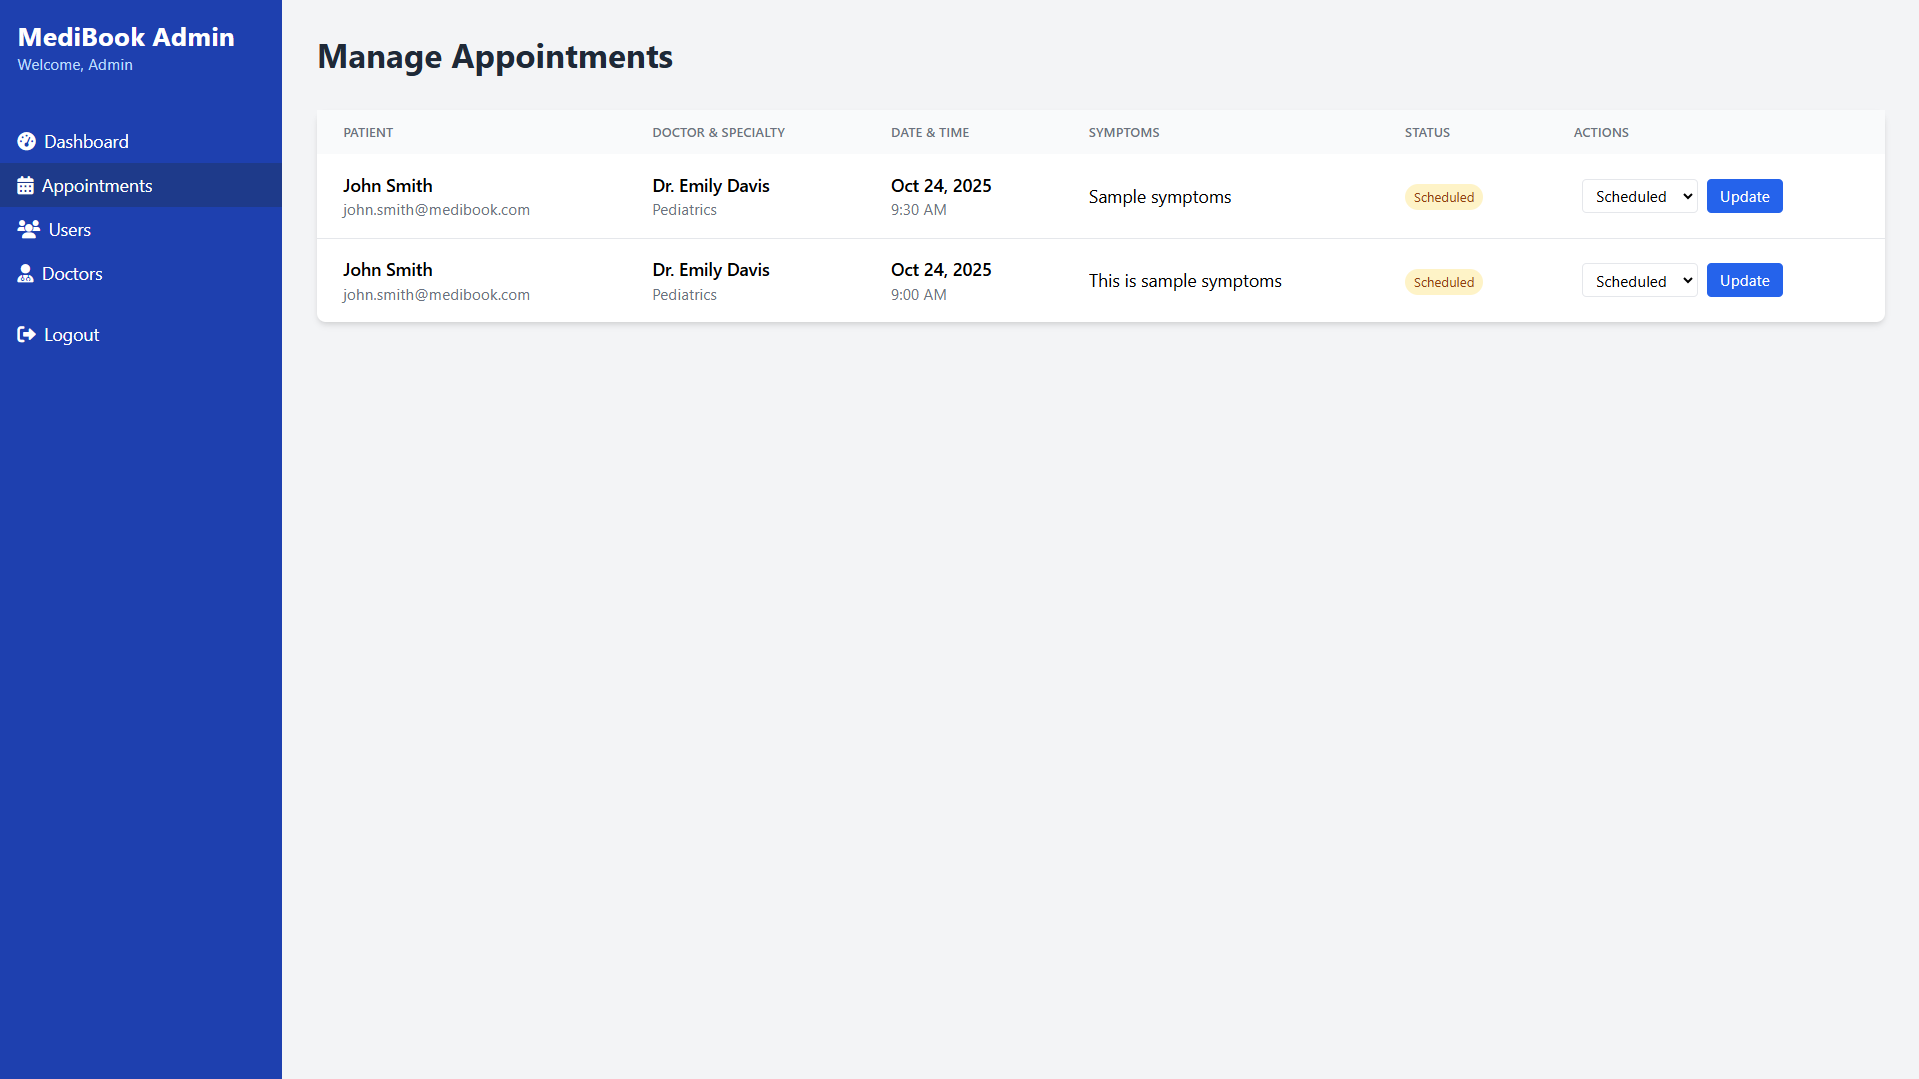The image size is (1919, 1079).
Task: Click the Patient column header
Action: click(368, 133)
